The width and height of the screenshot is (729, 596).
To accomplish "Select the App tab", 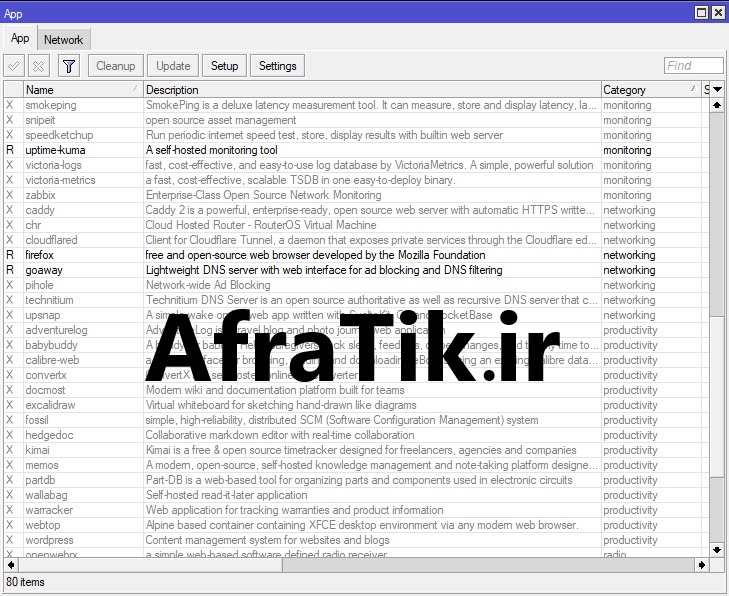I will (20, 38).
